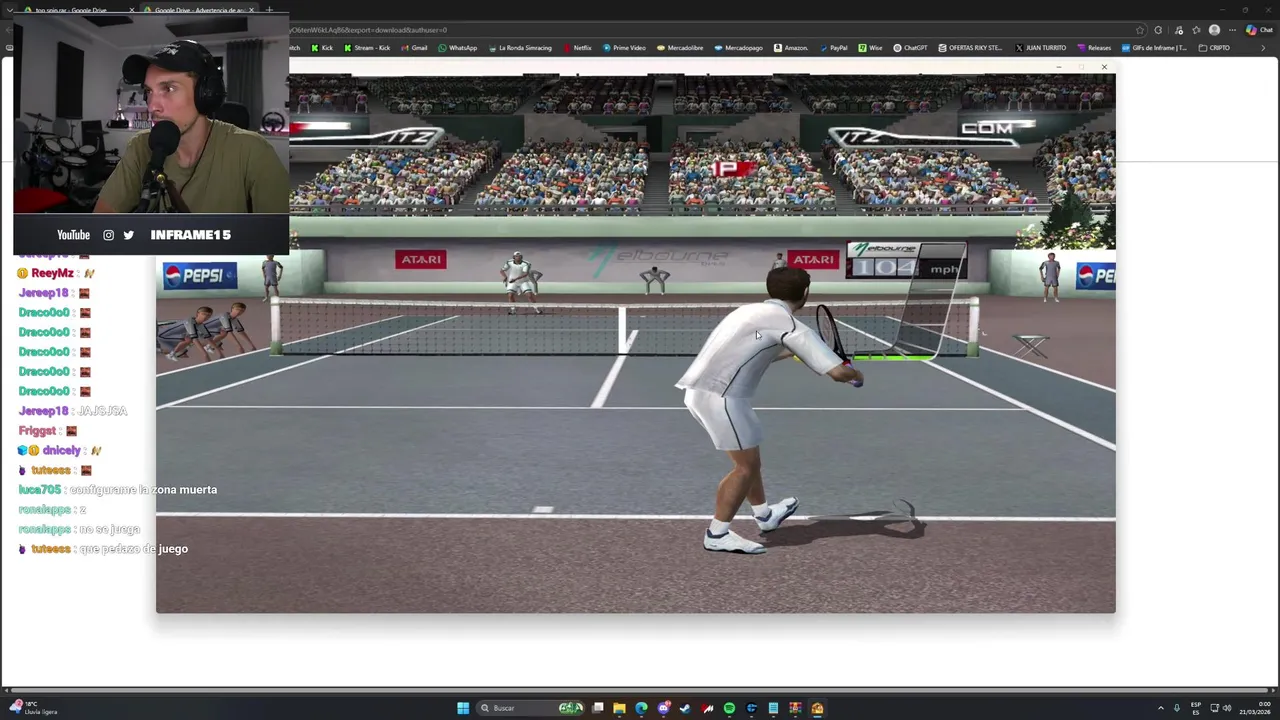Screen dimensions: 1280x720
Task: Open the browser profile avatar
Action: (1214, 30)
